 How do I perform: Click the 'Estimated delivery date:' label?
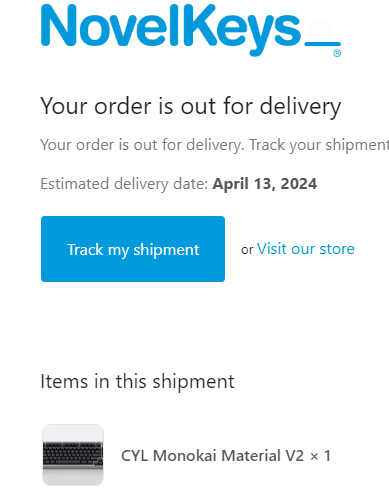(x=124, y=184)
